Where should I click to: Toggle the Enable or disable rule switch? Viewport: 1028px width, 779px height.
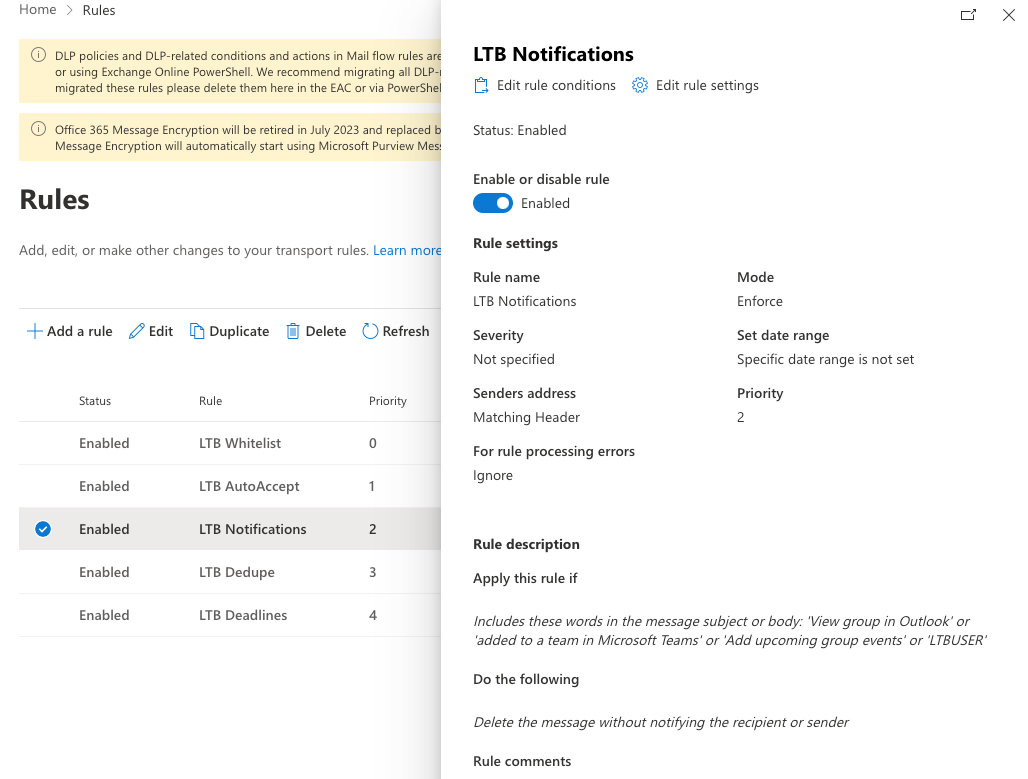tap(493, 203)
